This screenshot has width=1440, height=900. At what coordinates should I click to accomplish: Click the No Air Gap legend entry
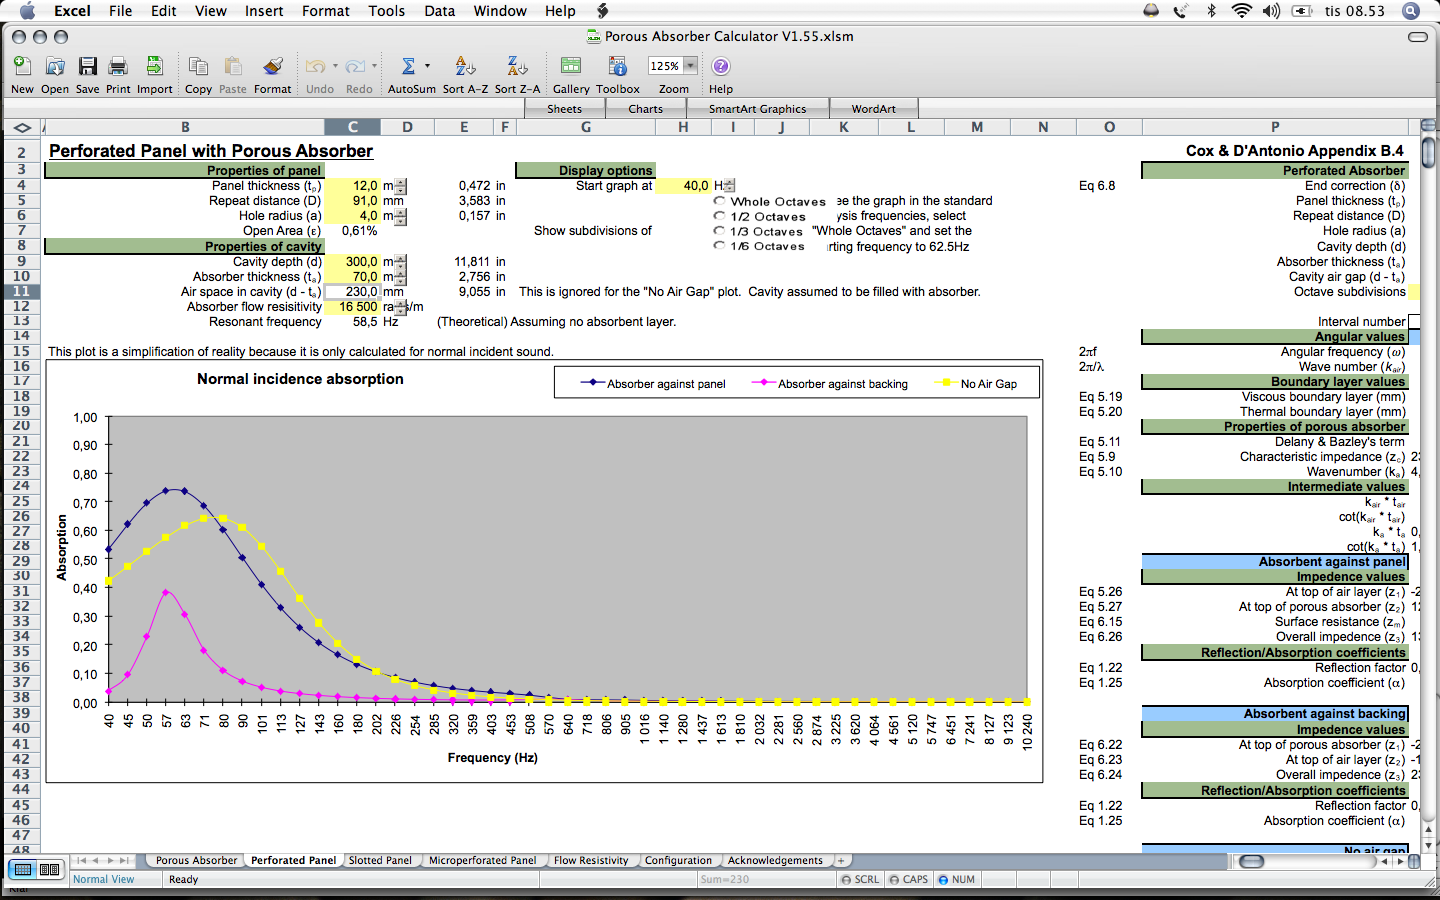tap(975, 384)
